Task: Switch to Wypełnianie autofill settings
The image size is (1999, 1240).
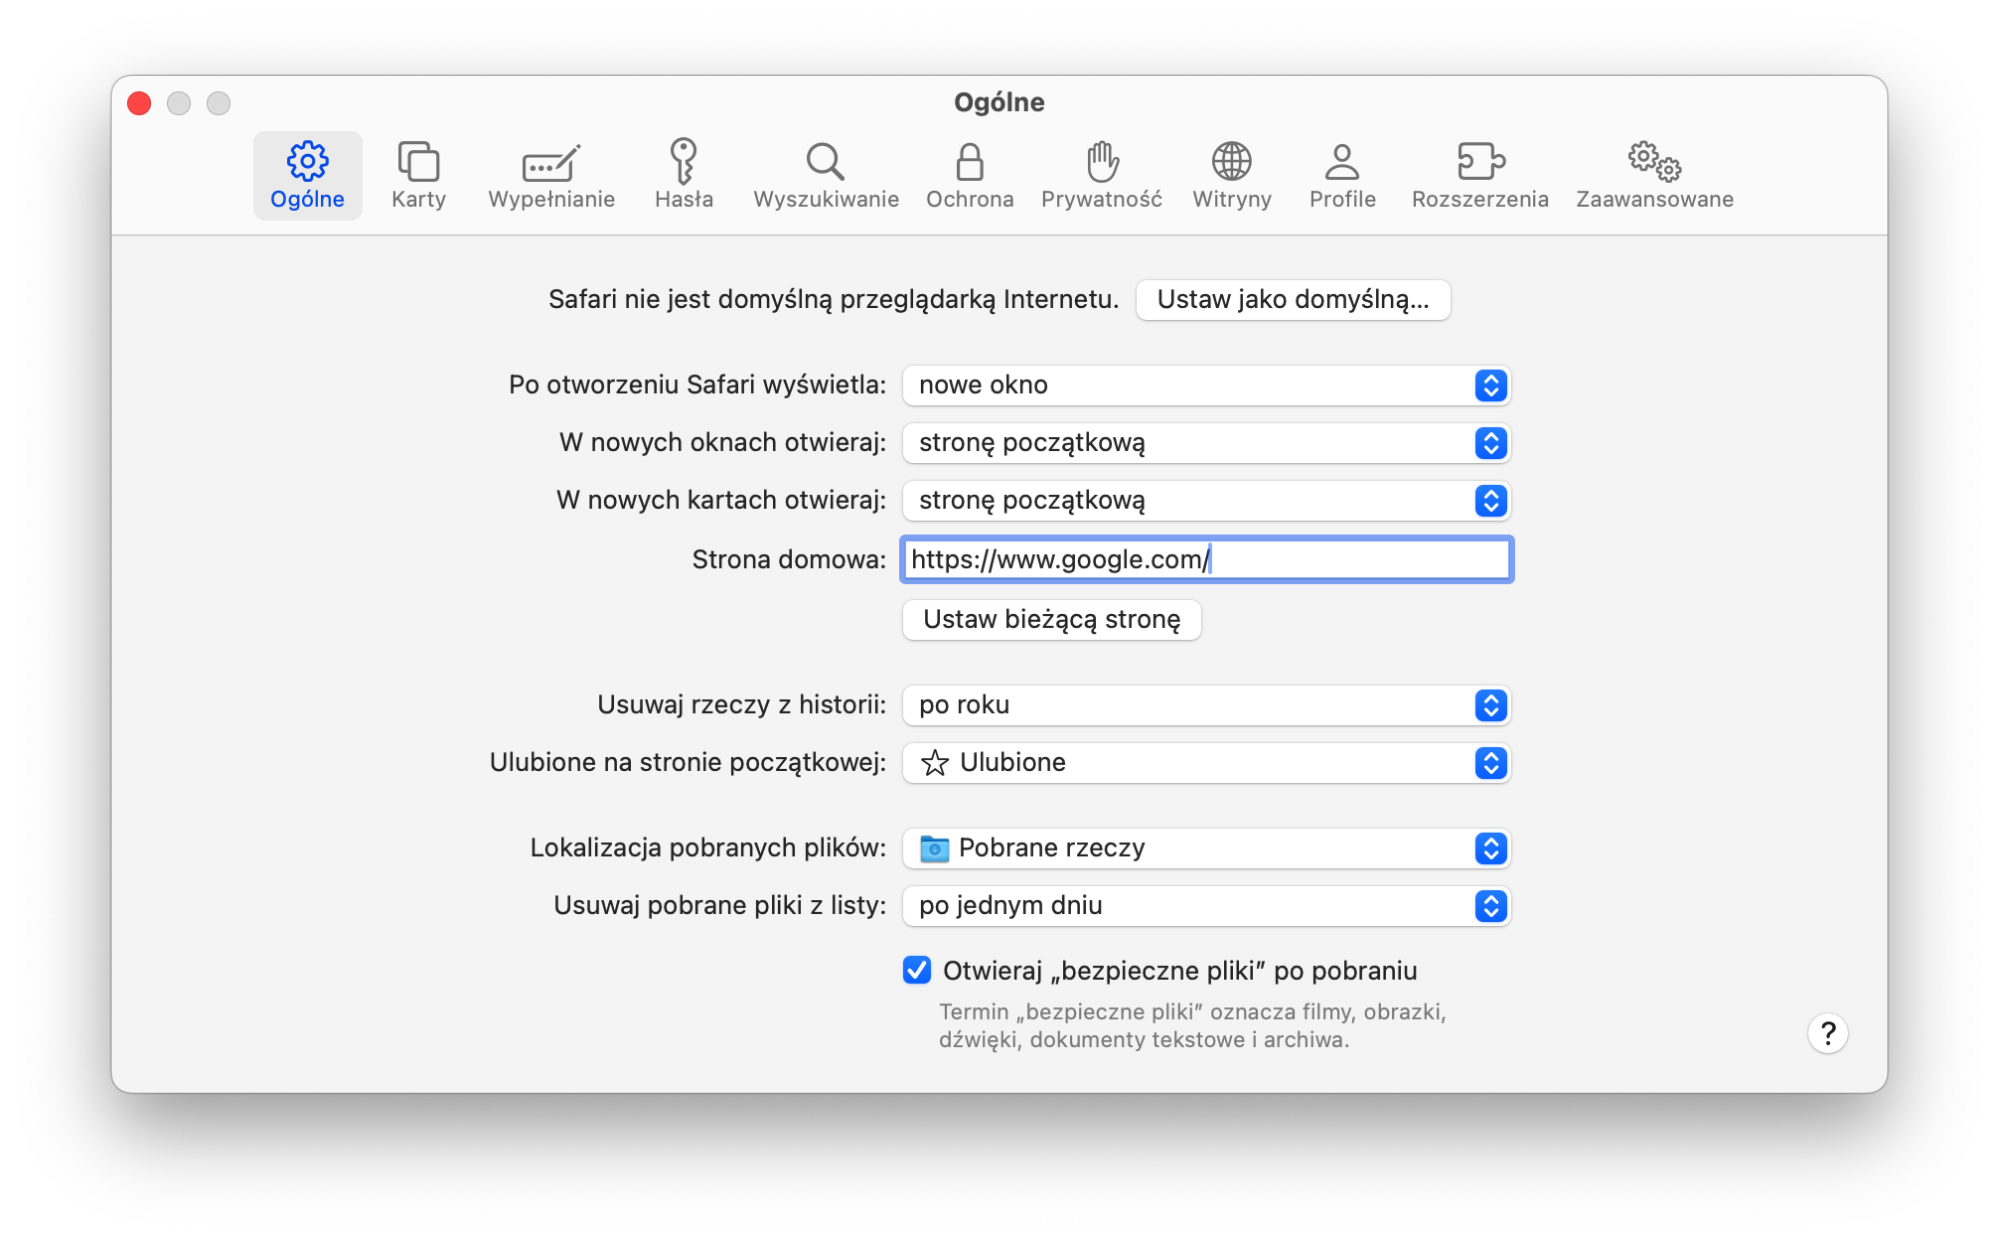Action: coord(551,175)
